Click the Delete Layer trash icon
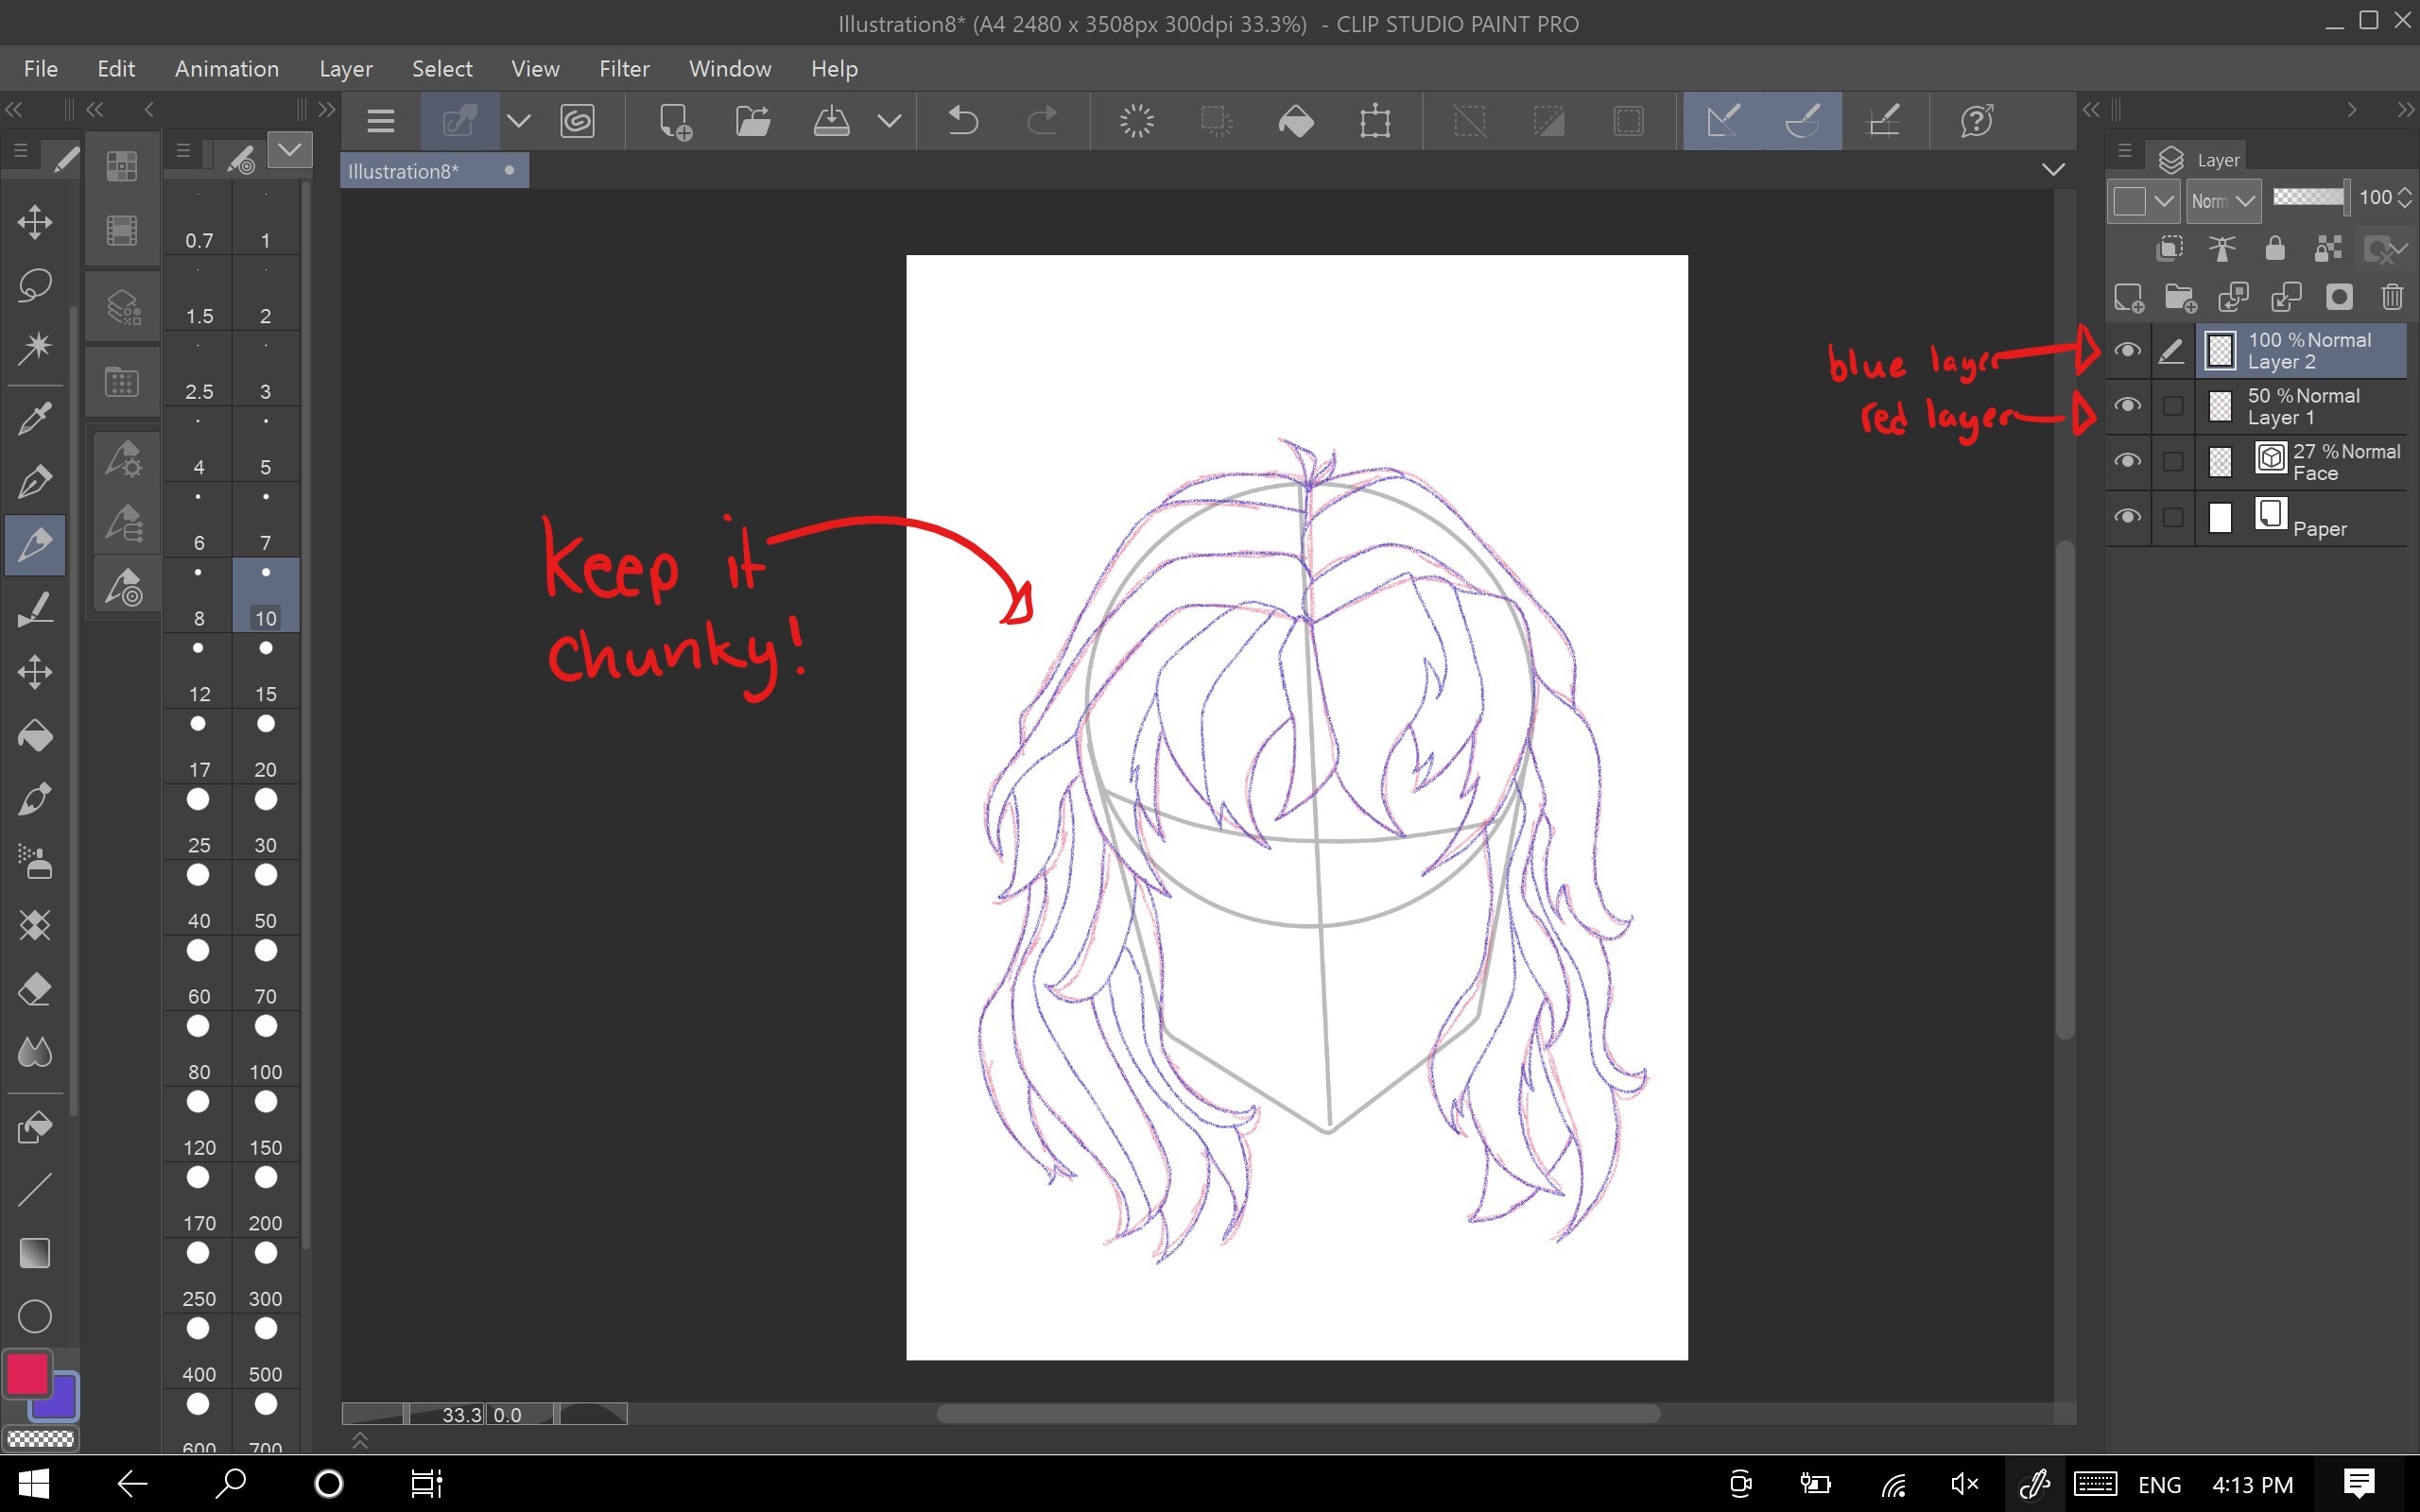2420x1512 pixels. click(2391, 297)
